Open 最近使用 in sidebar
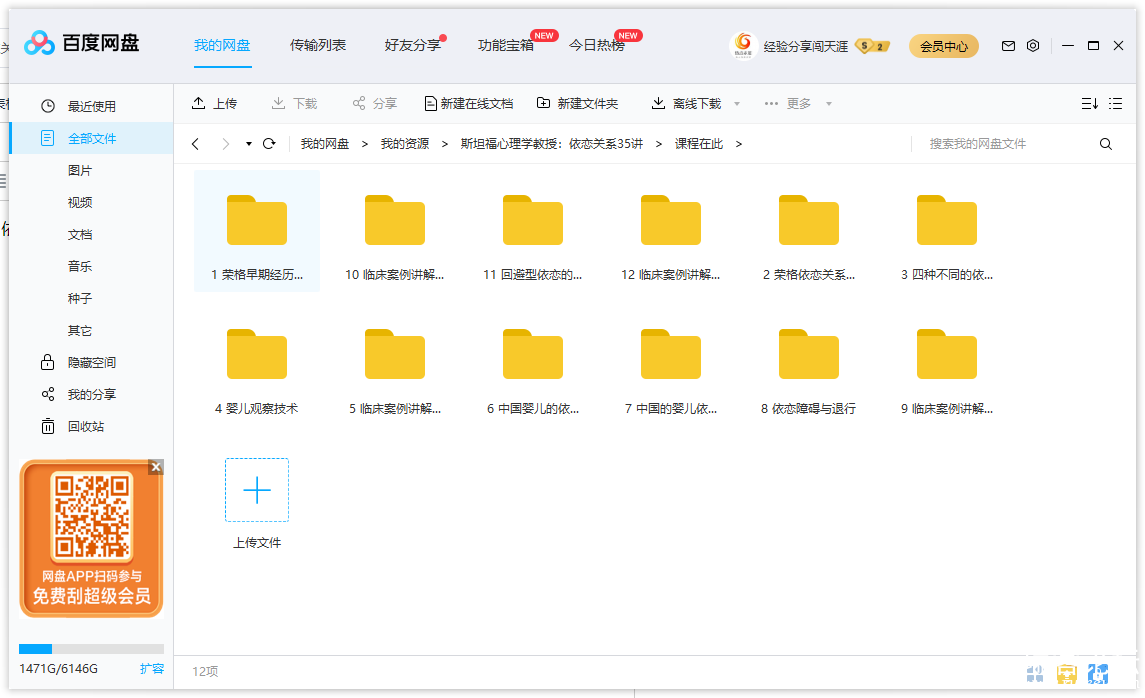1145x698 pixels. [91, 106]
